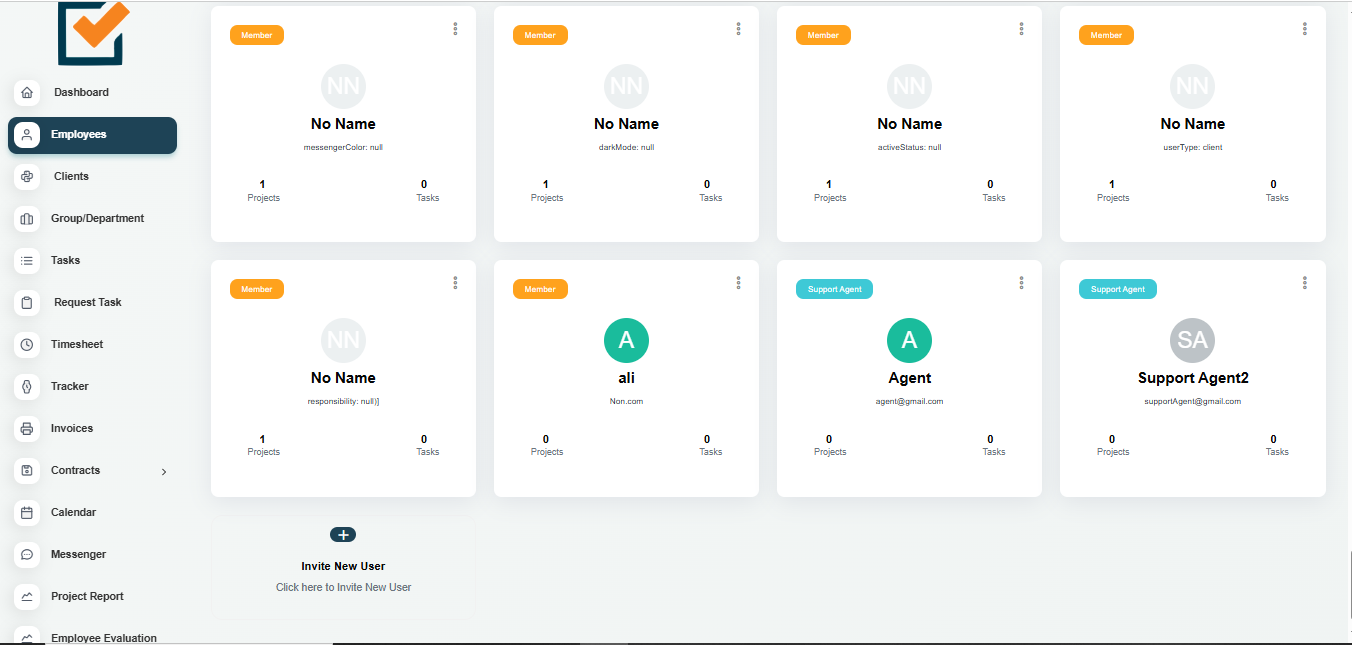Viewport: 1352px width, 645px height.
Task: Click the Calendar icon in sidebar
Action: (27, 512)
